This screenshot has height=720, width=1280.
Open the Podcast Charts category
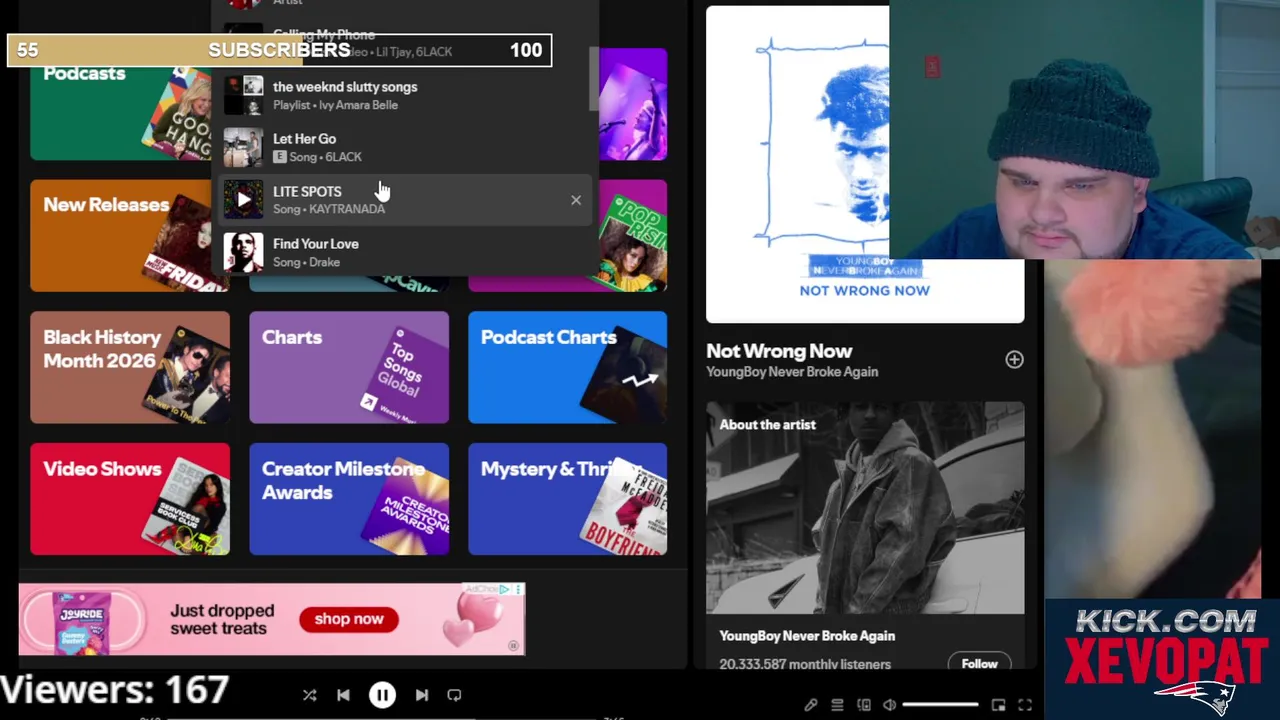(x=568, y=367)
